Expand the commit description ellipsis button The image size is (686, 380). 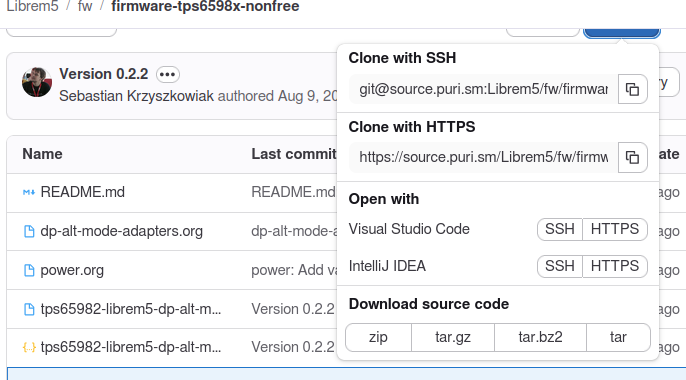coord(168,74)
